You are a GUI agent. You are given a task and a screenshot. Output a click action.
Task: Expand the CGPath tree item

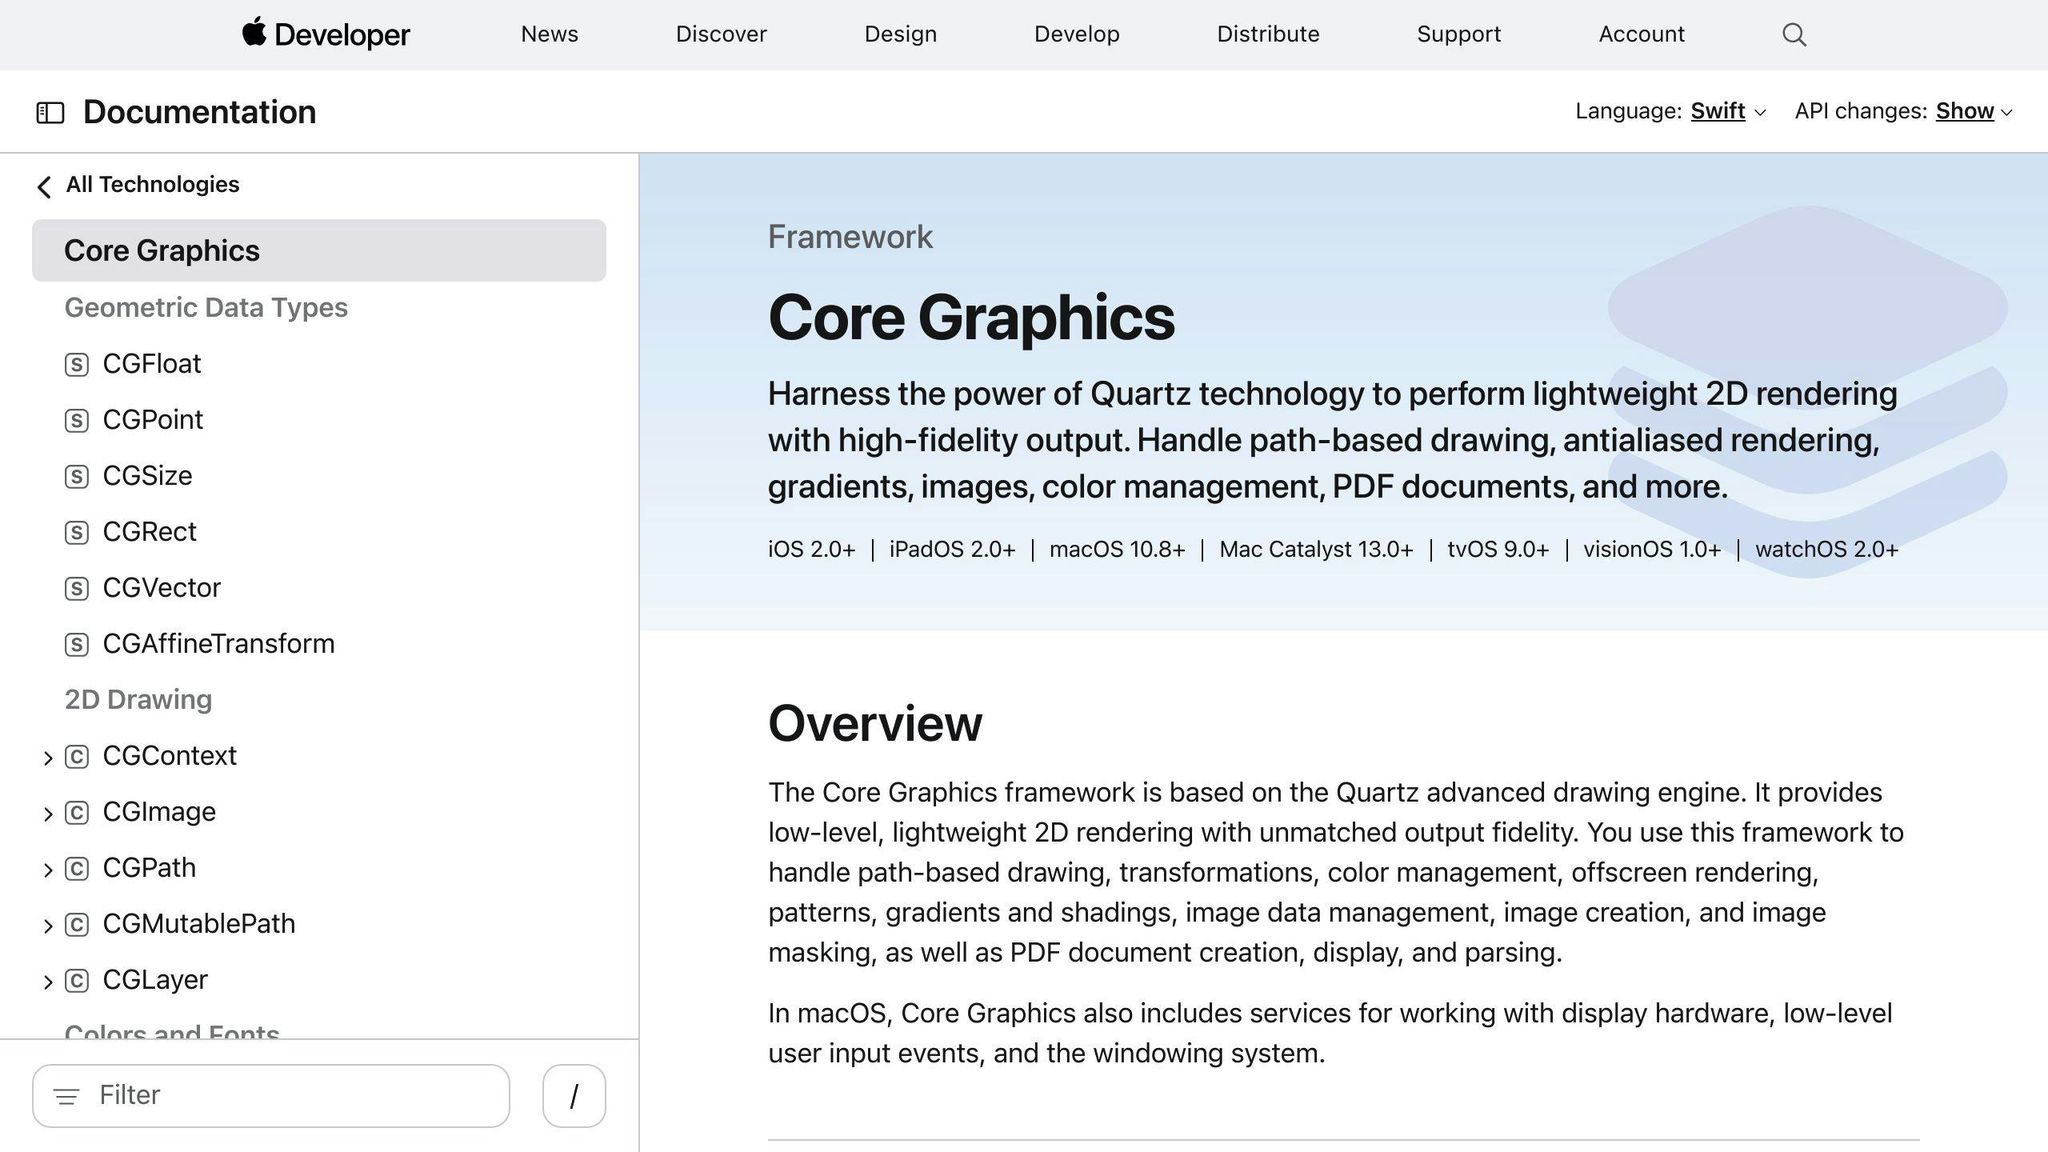[47, 871]
